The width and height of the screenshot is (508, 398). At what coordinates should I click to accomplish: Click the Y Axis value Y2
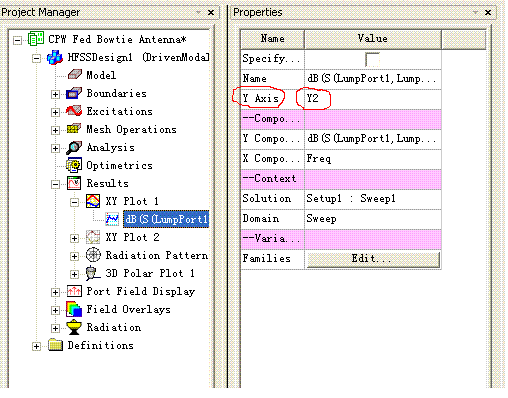point(373,99)
